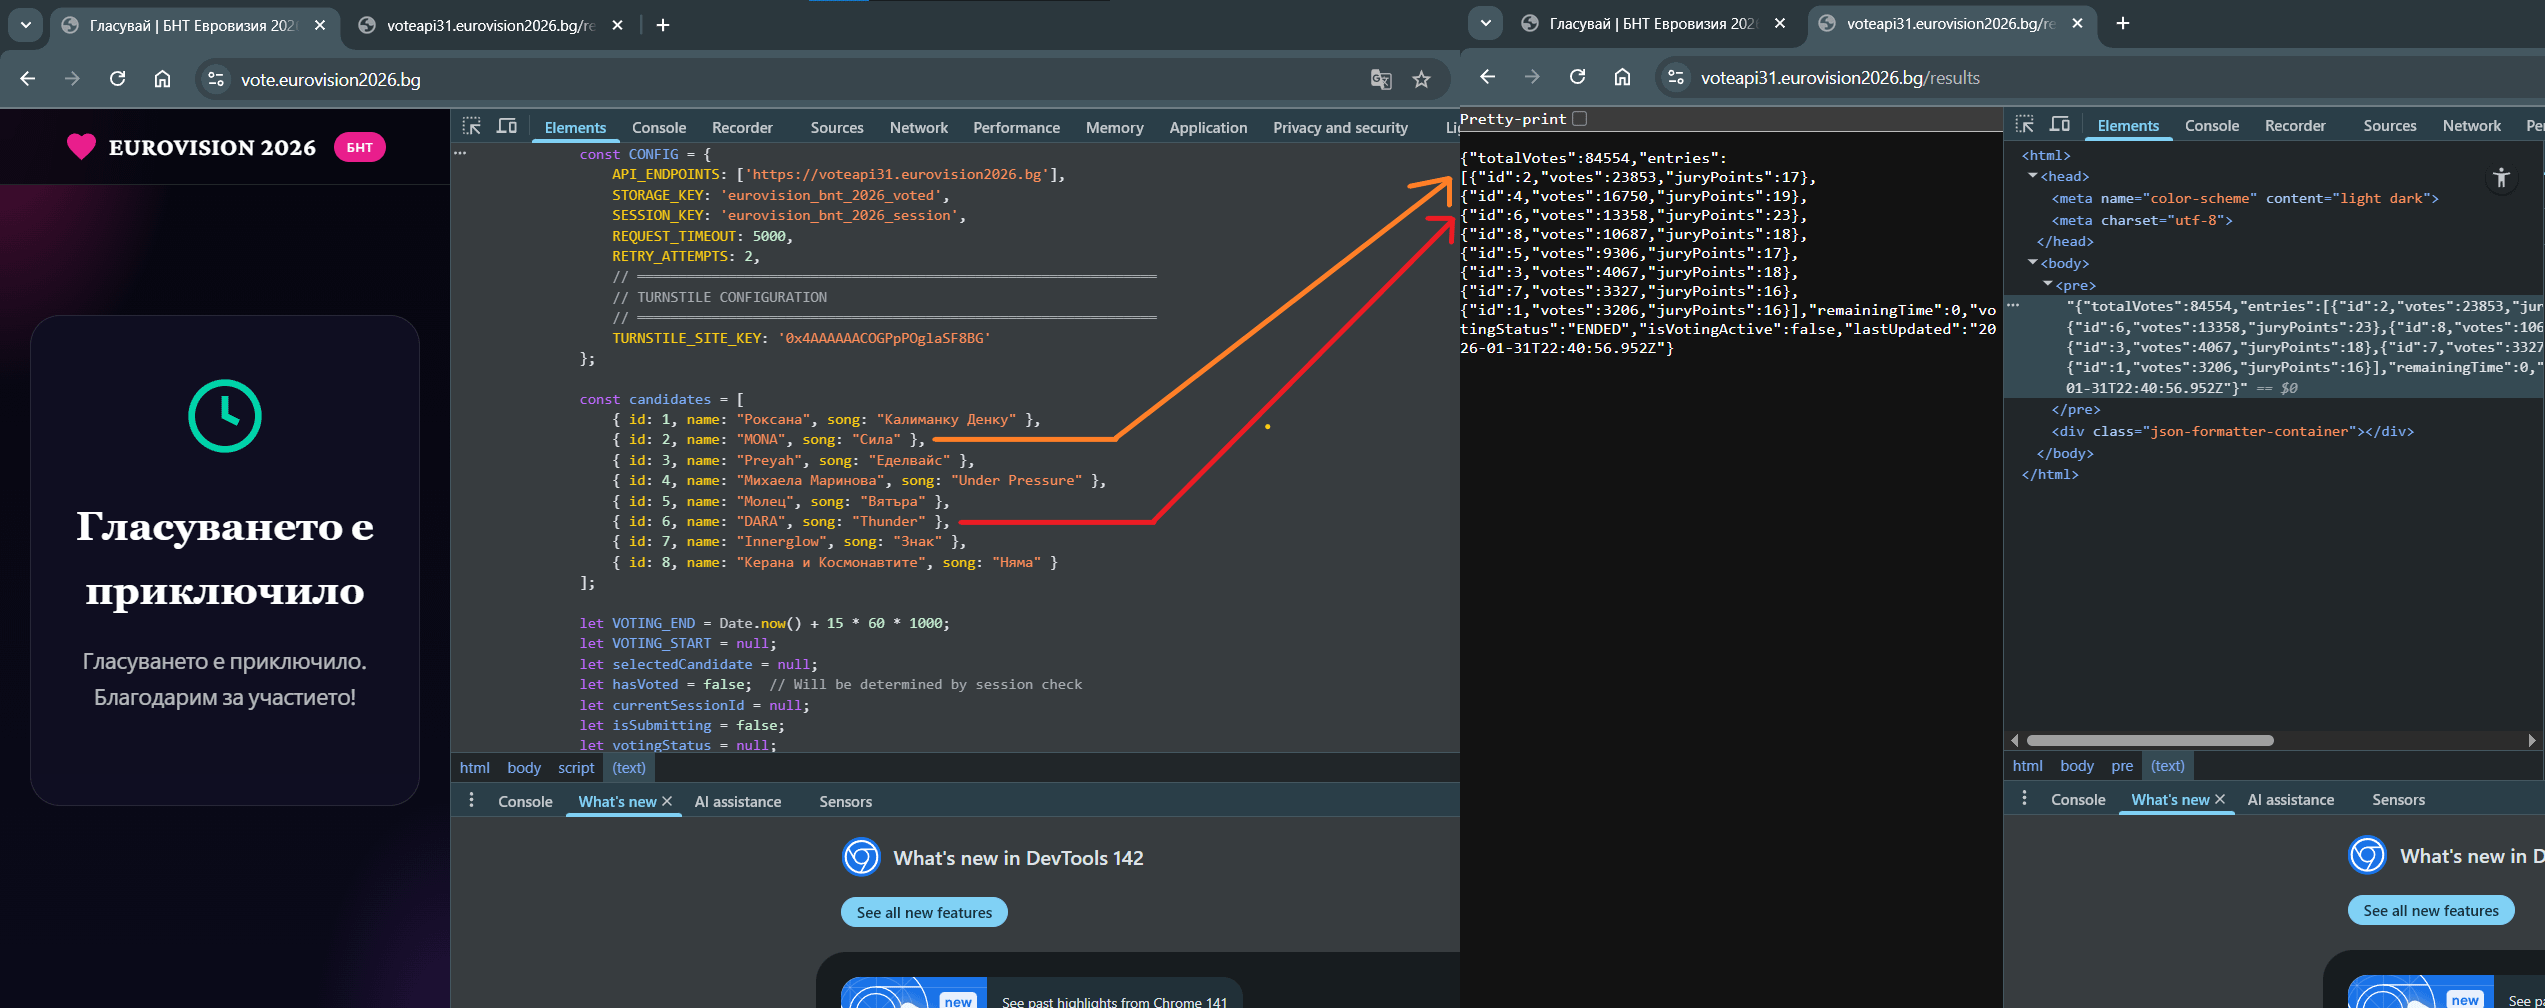The image size is (2546, 1008).
Task: Bookmark vote.eurovision2026.bg with the star icon
Action: [x=1421, y=79]
